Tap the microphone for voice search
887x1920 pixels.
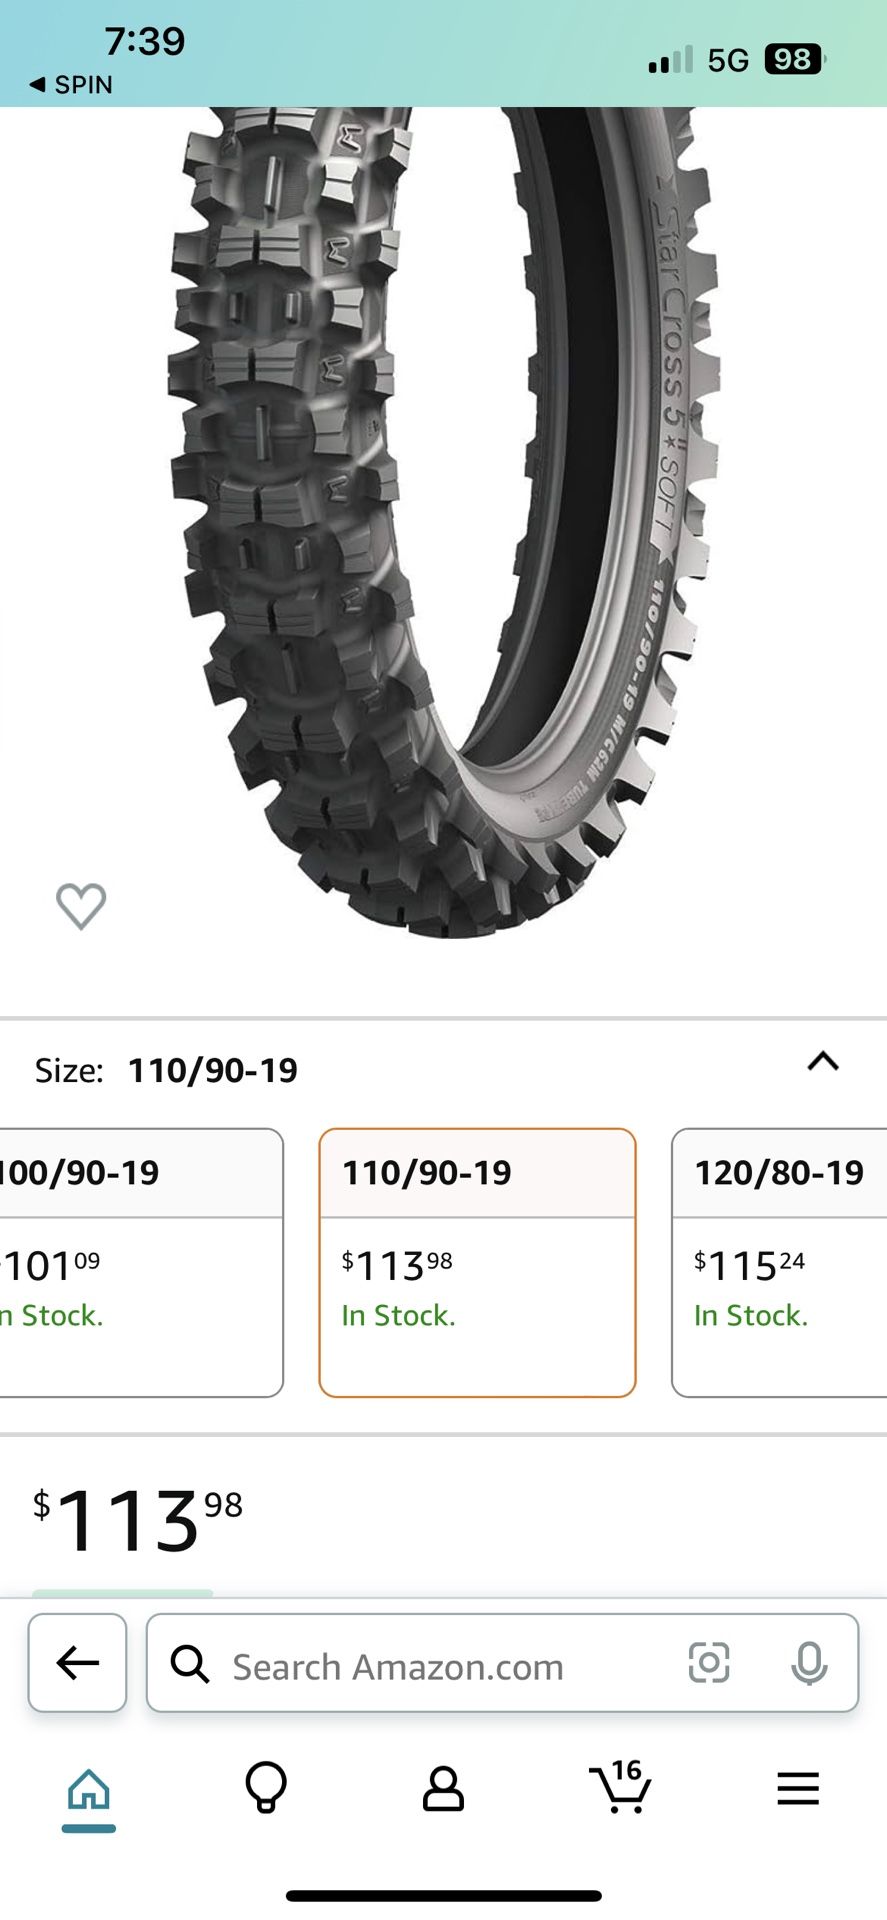808,1664
